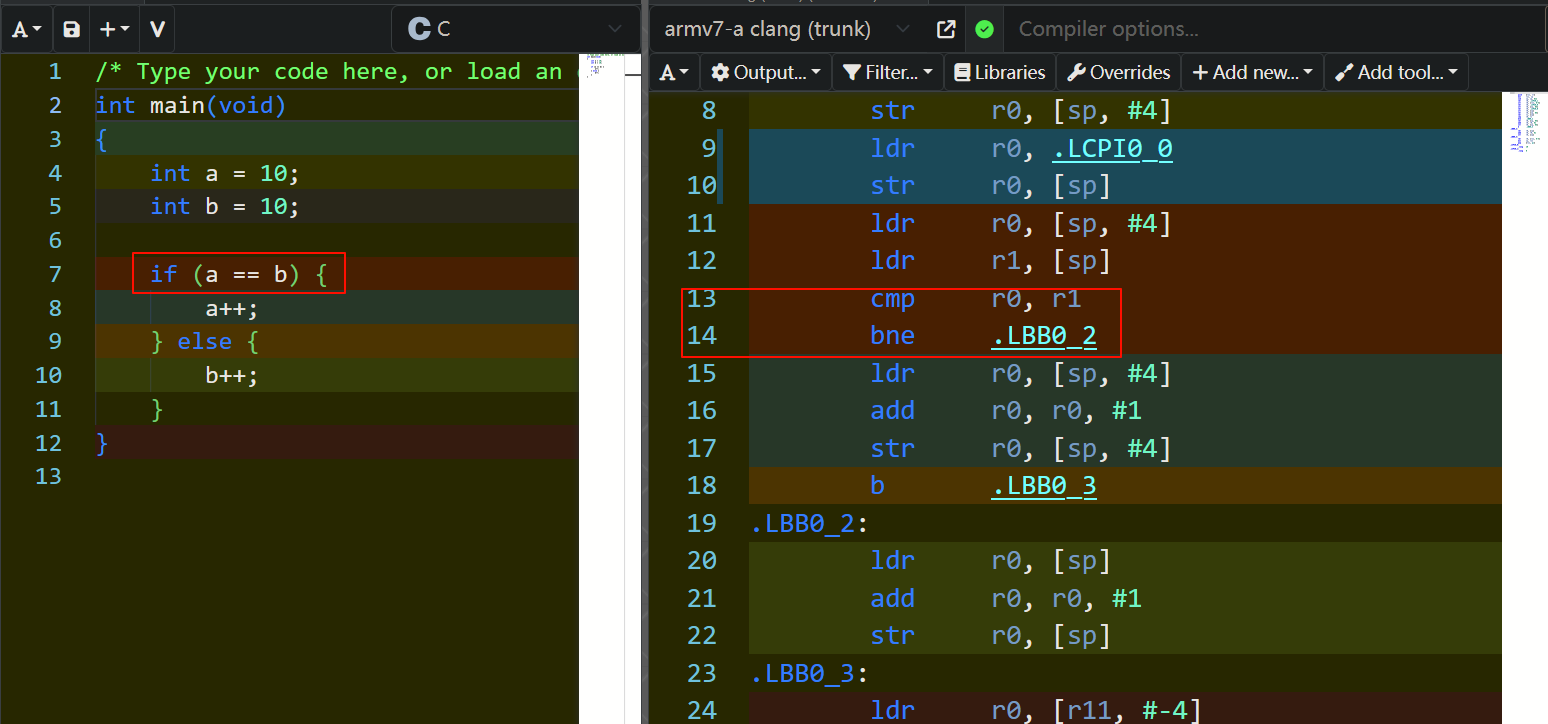The height and width of the screenshot is (724, 1548).
Task: Toggle Vim mode with the V button
Action: pos(157,30)
